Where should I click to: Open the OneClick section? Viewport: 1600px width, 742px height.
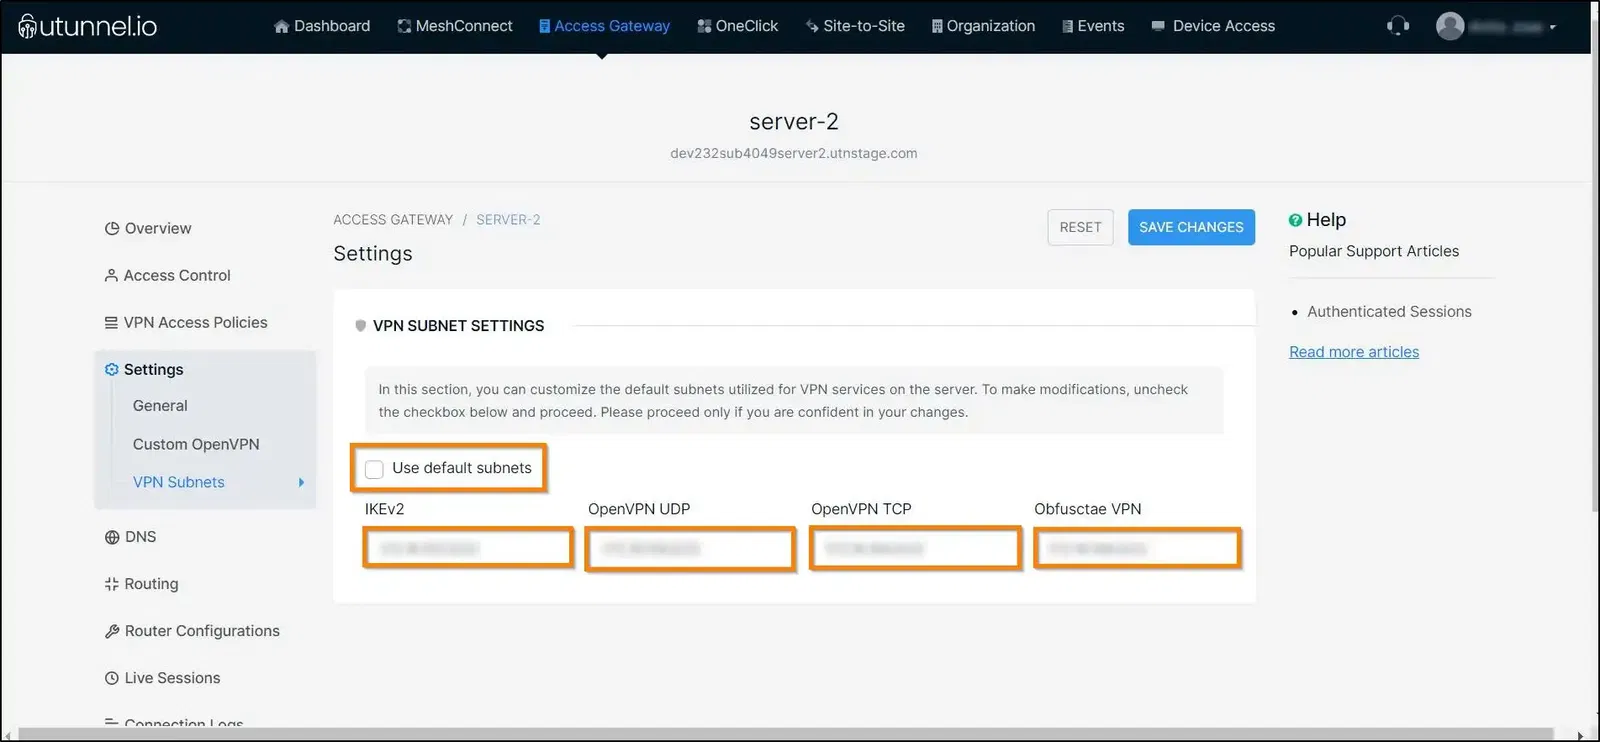point(737,26)
